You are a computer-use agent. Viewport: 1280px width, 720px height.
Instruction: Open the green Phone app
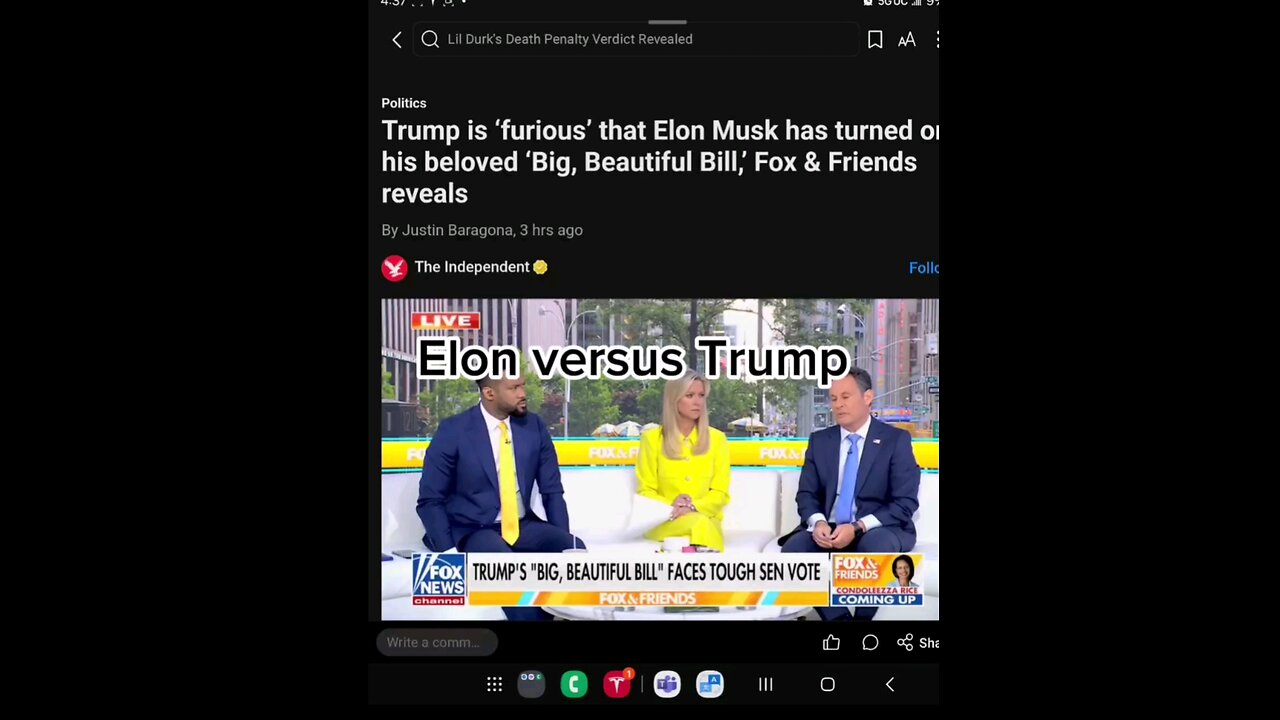(x=574, y=684)
